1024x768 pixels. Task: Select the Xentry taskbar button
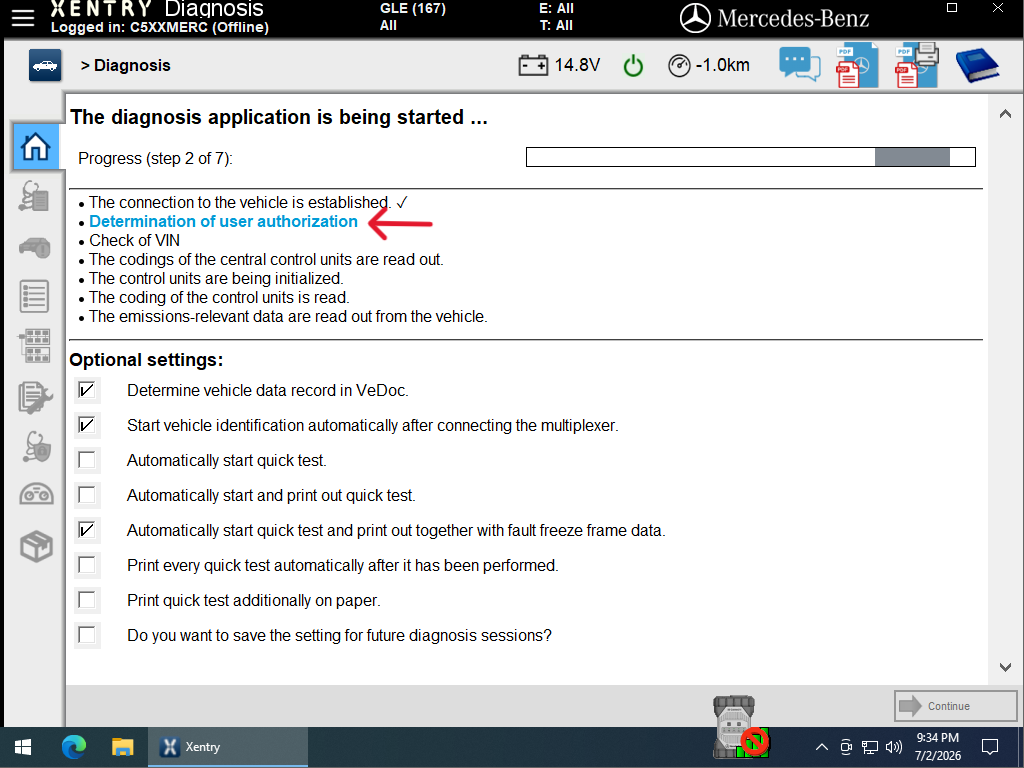[x=227, y=746]
